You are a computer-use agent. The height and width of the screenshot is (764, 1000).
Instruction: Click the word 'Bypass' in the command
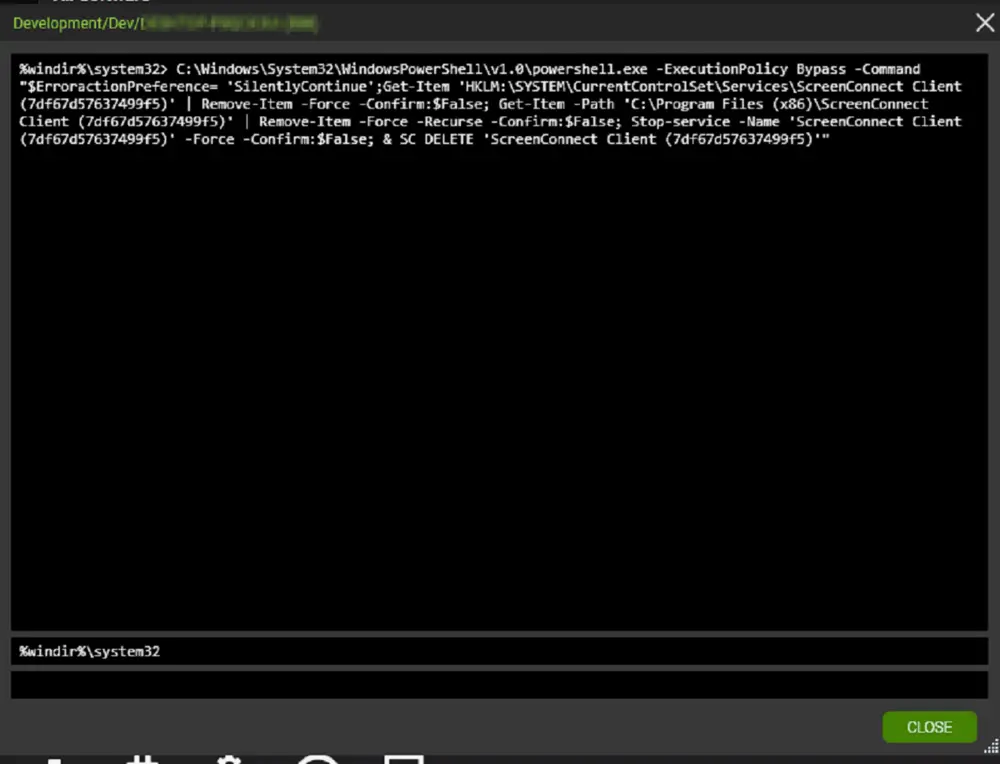(821, 69)
